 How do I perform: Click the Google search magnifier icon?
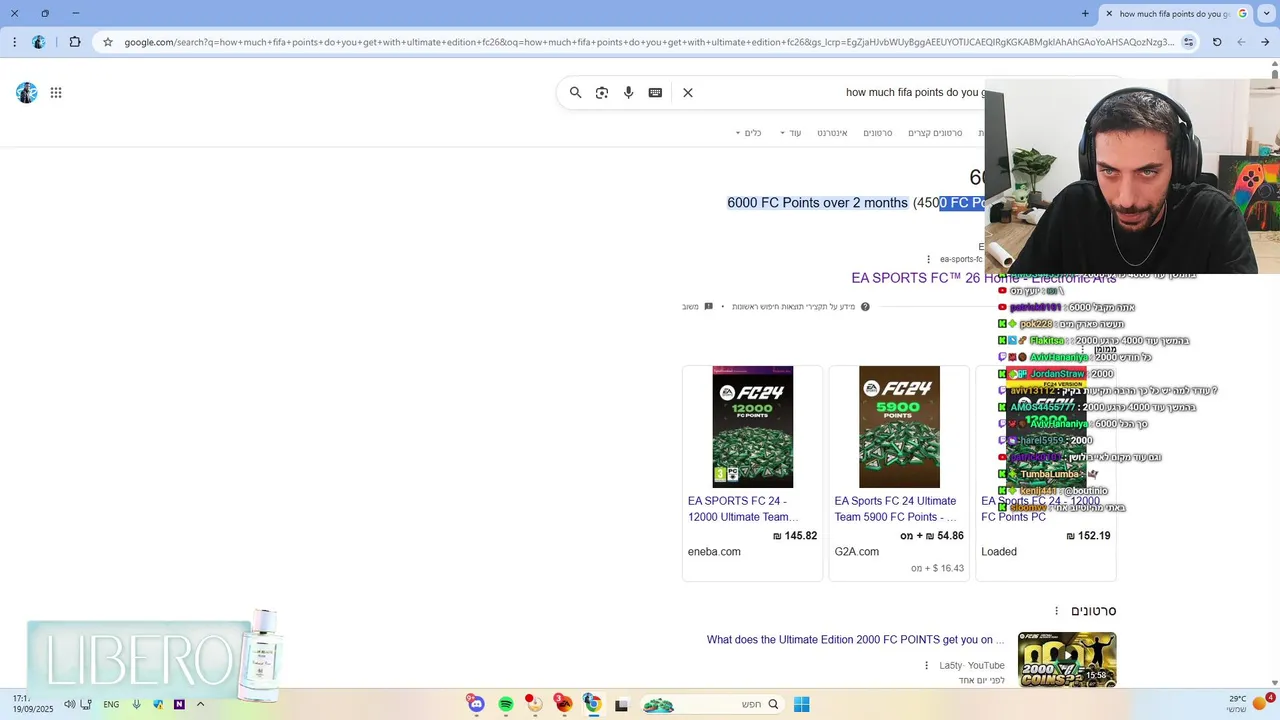(x=575, y=92)
